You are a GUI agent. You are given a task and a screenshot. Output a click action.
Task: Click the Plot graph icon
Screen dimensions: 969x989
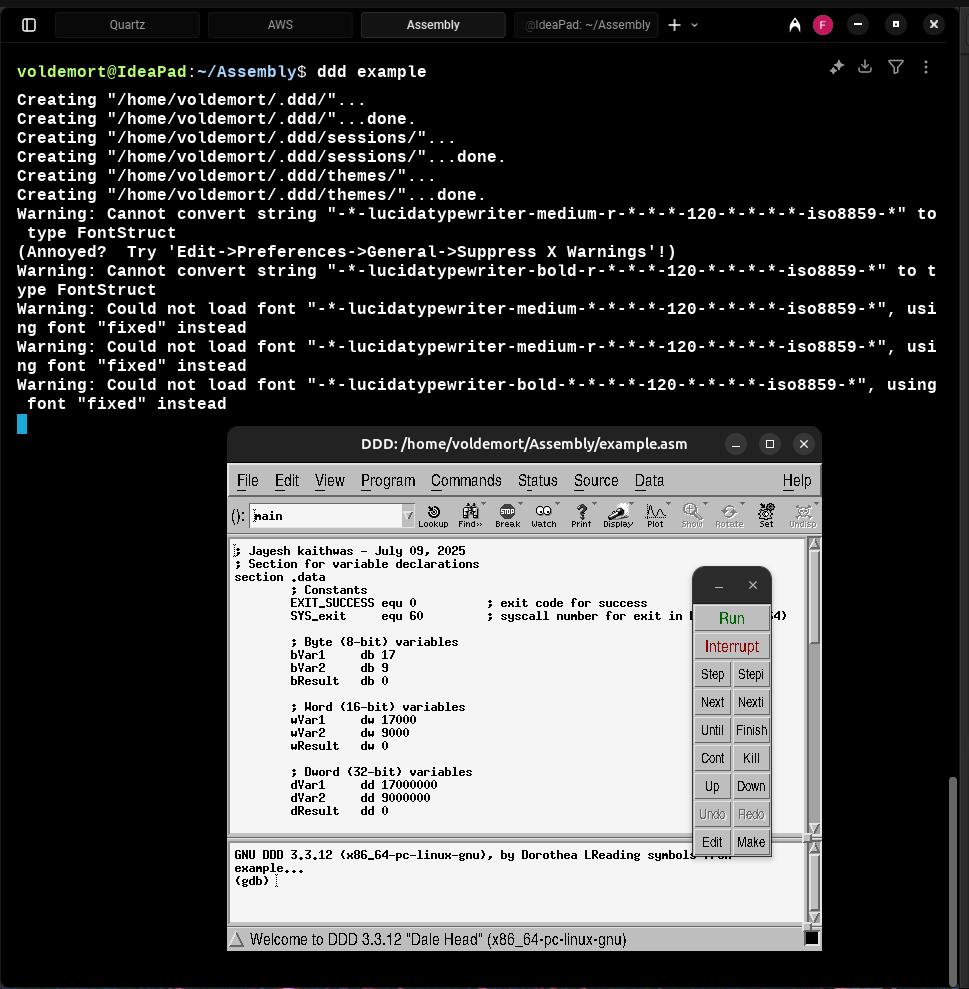tap(655, 515)
